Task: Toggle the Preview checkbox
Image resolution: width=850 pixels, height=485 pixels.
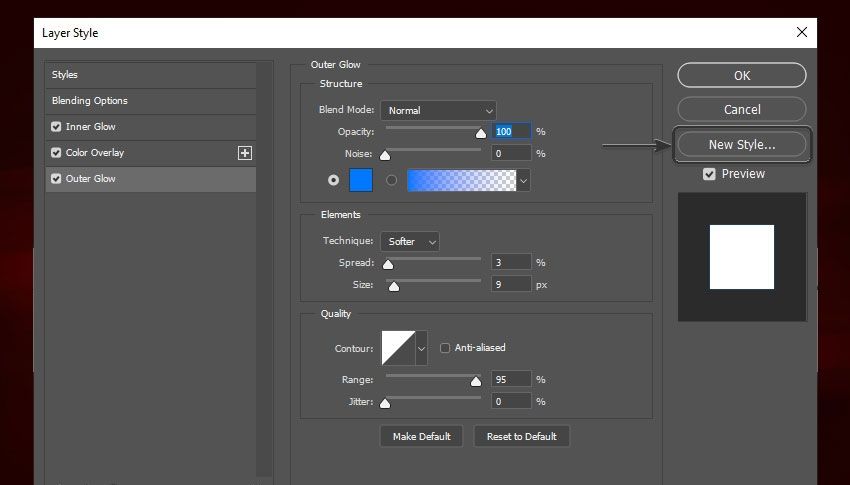Action: tap(709, 174)
